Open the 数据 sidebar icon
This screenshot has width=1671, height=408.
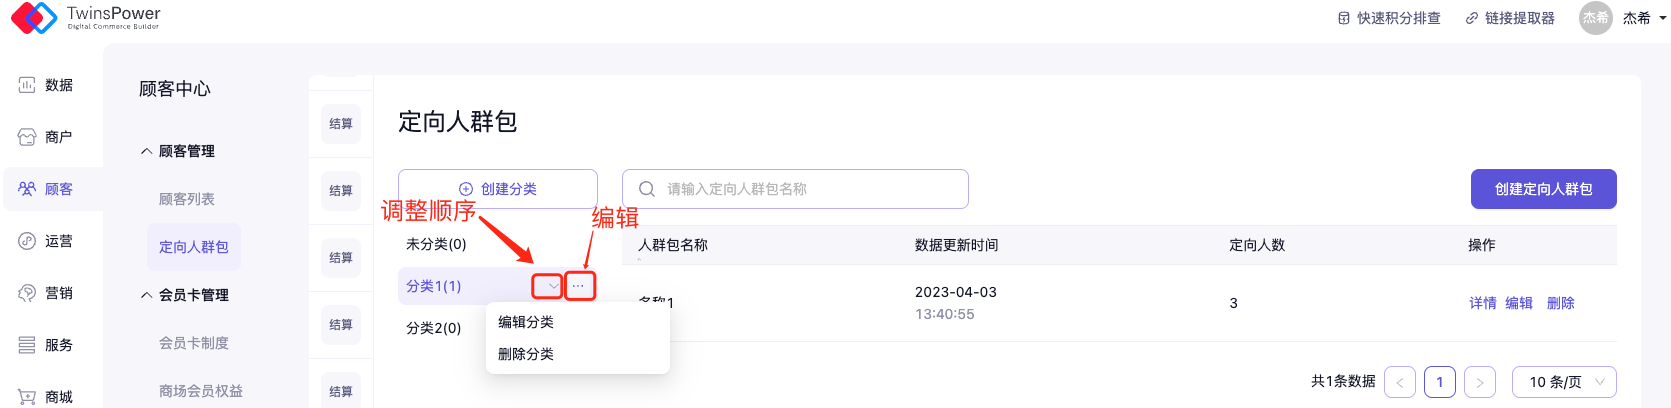(x=27, y=85)
